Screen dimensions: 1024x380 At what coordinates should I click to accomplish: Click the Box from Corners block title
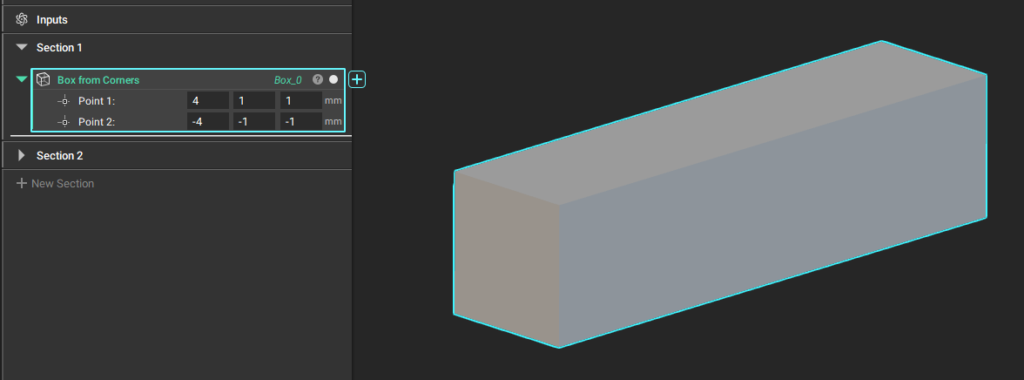click(x=98, y=80)
